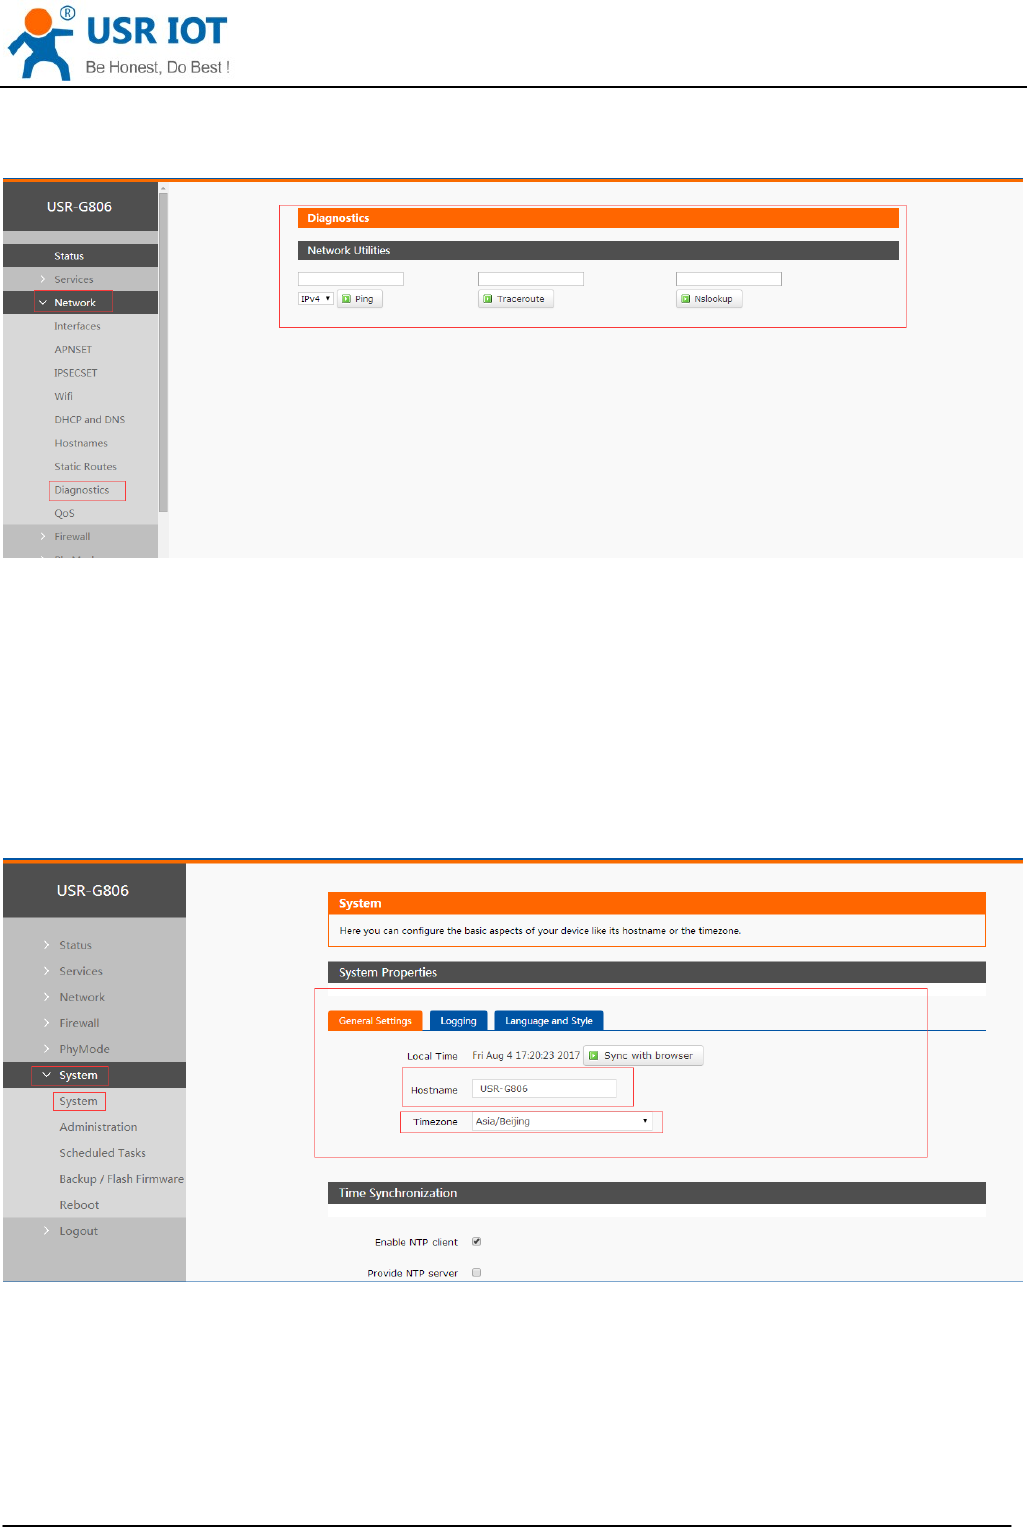Expand Services in the upper sidebar
1027x1527 pixels.
(80, 279)
